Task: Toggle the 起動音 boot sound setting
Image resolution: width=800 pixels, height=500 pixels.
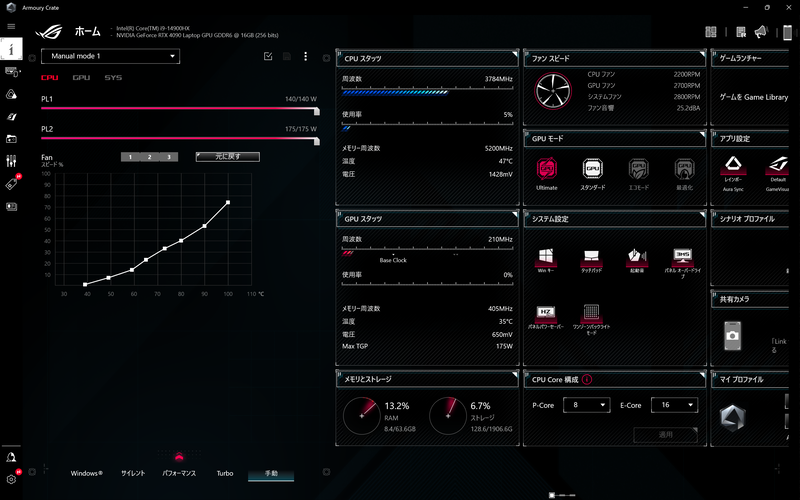Action: pyautogui.click(x=637, y=257)
